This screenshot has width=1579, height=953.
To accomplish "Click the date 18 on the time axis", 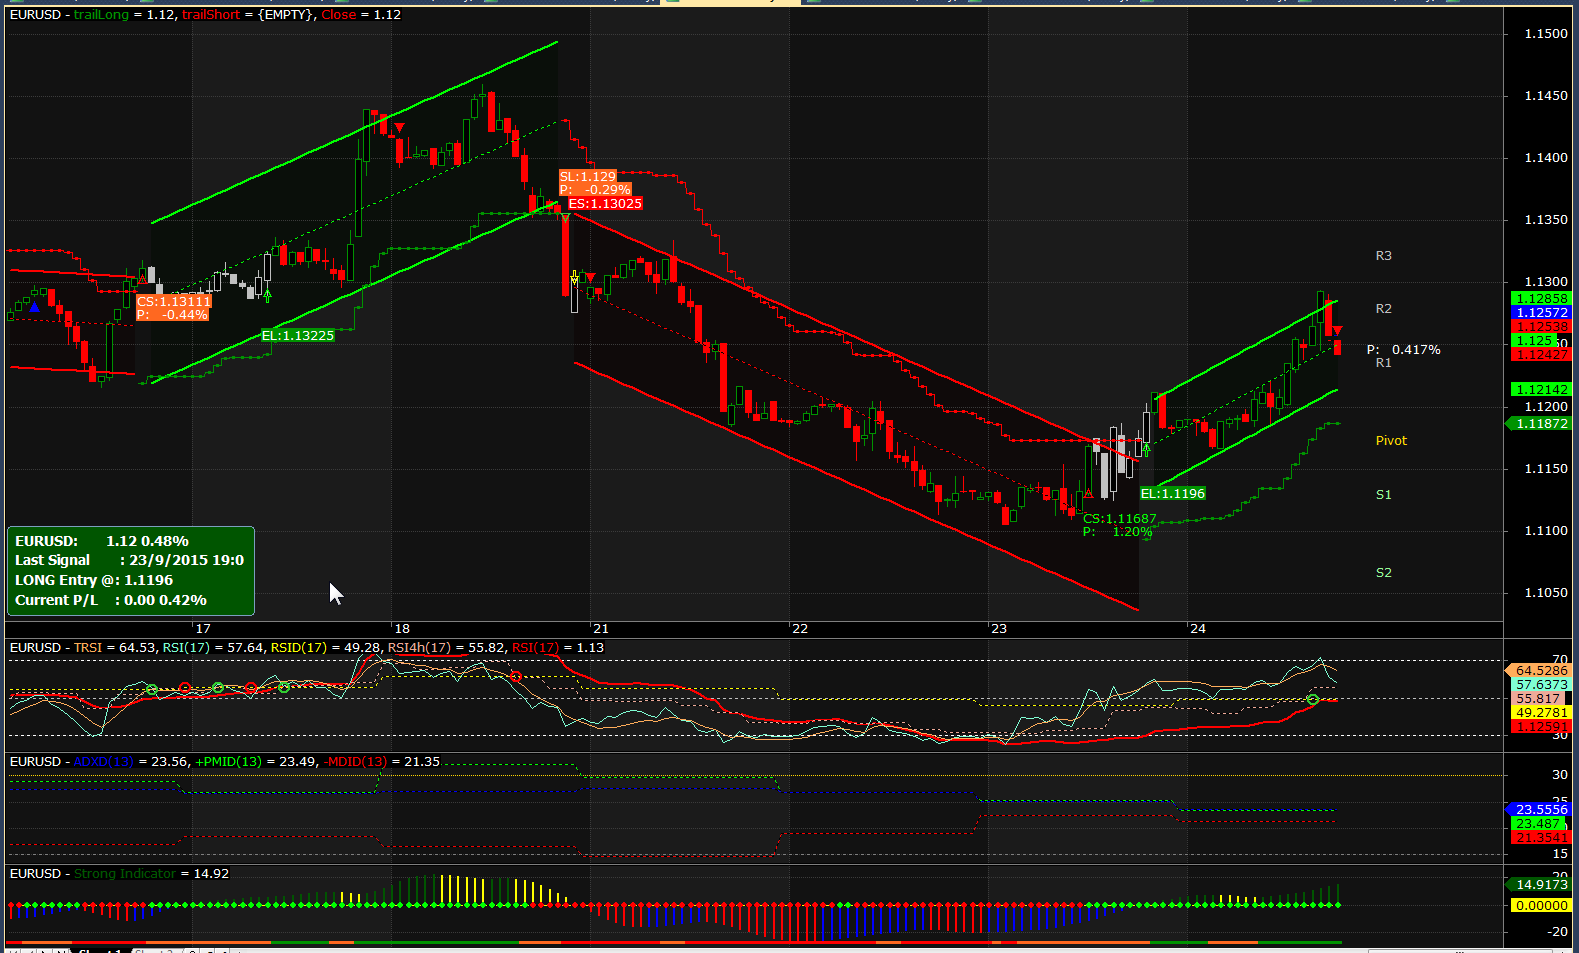I will click(x=402, y=628).
